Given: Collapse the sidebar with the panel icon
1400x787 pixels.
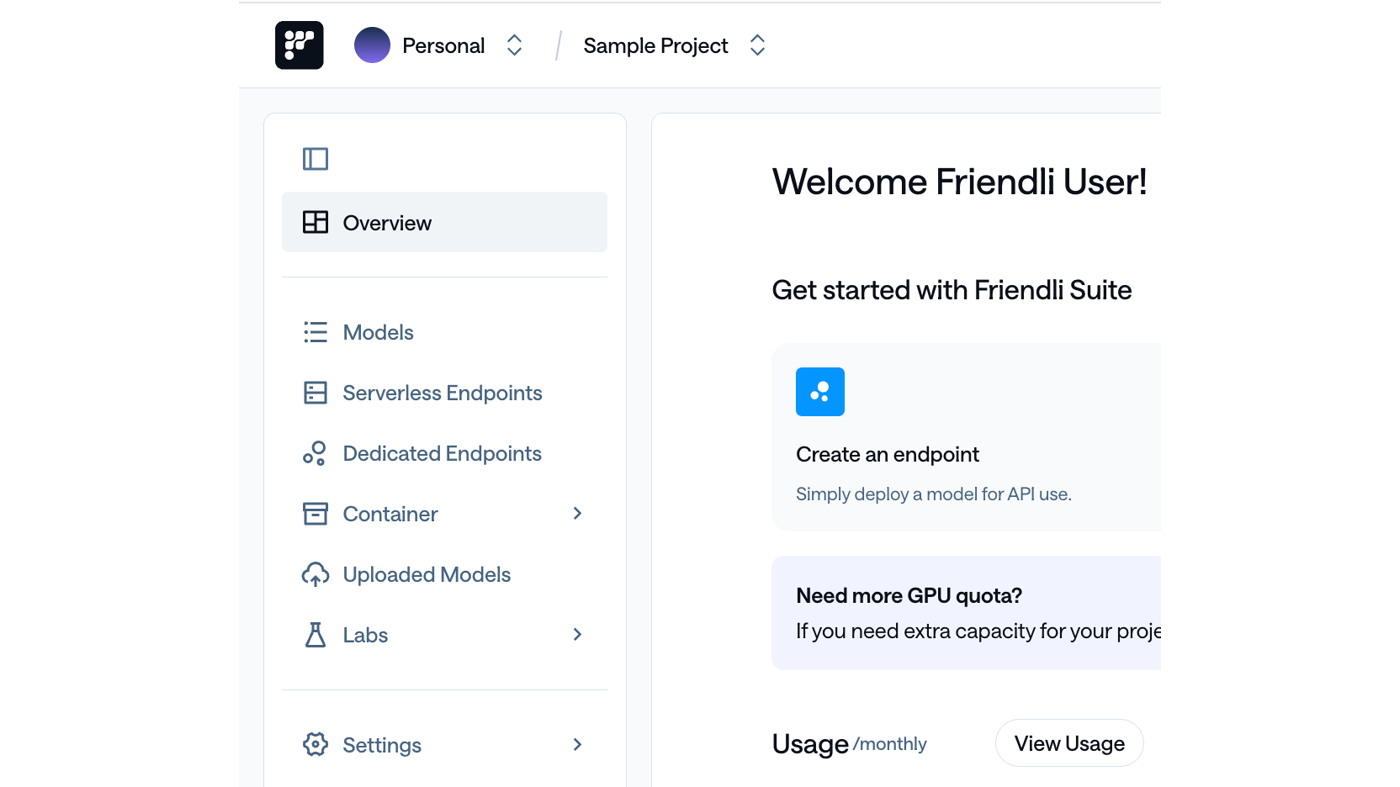Looking at the screenshot, I should [x=315, y=159].
